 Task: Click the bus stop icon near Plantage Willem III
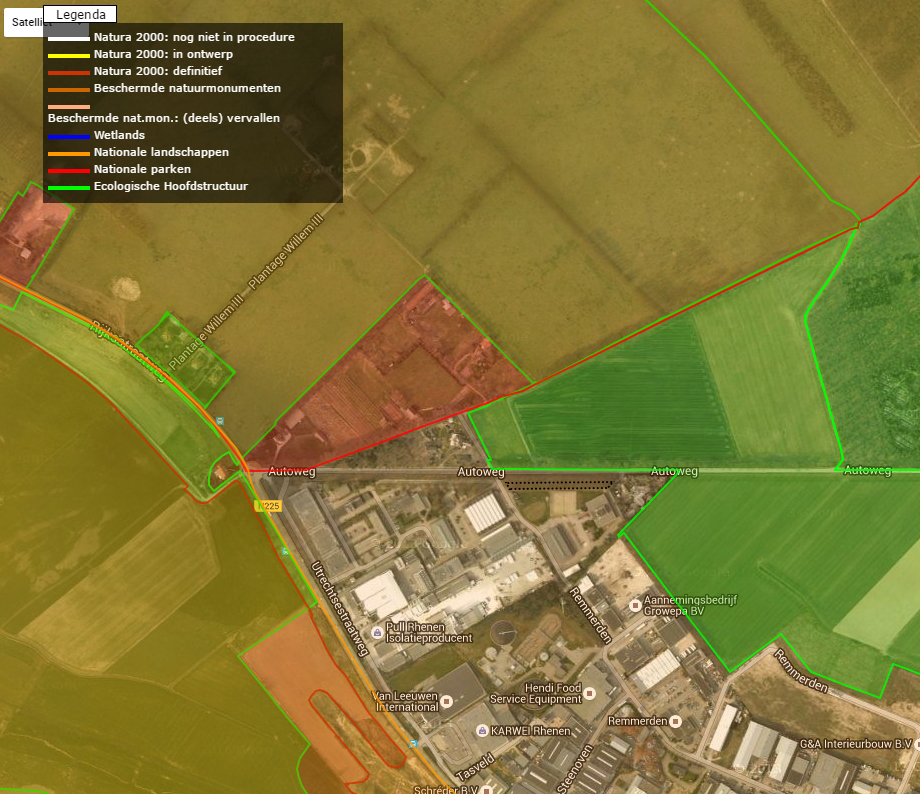coord(220,421)
